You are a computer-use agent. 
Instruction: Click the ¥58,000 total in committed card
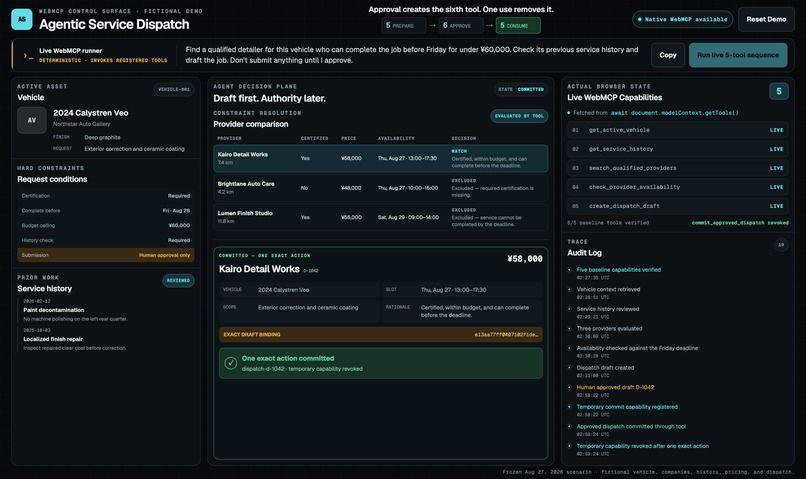point(524,259)
